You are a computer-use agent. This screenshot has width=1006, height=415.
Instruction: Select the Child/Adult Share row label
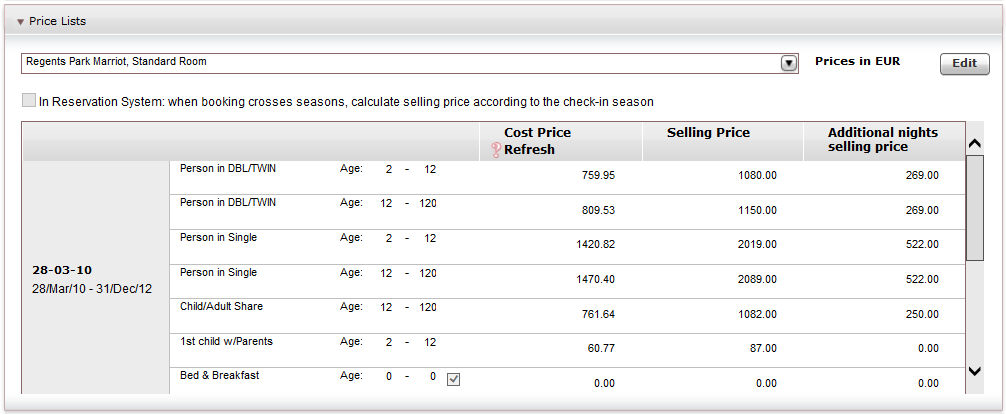(221, 307)
